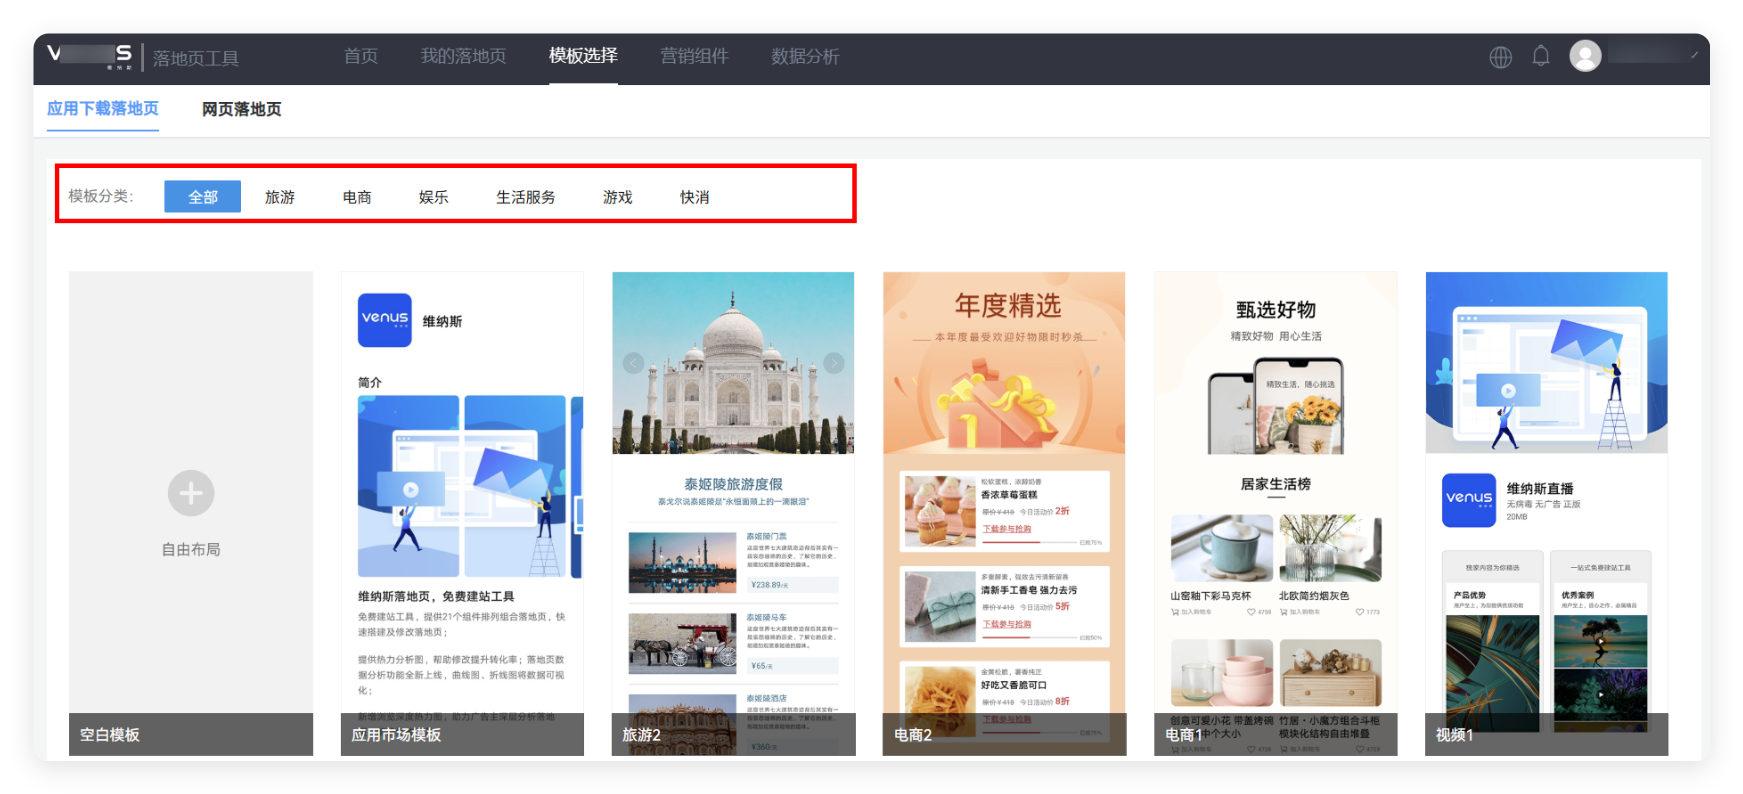Click the 泰姬陵门票 listing image
1743x794 pixels.
682,563
